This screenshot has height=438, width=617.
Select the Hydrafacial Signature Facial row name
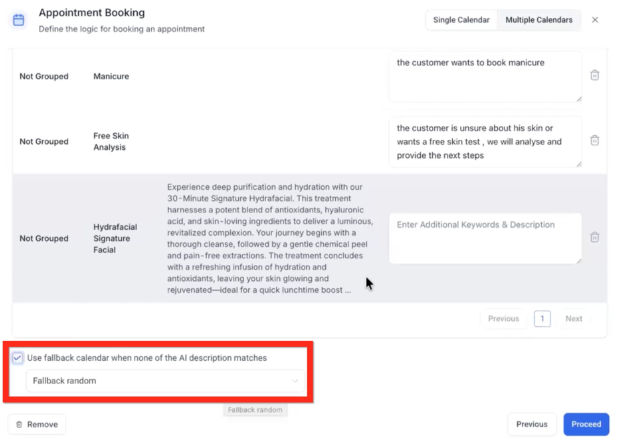[115, 238]
